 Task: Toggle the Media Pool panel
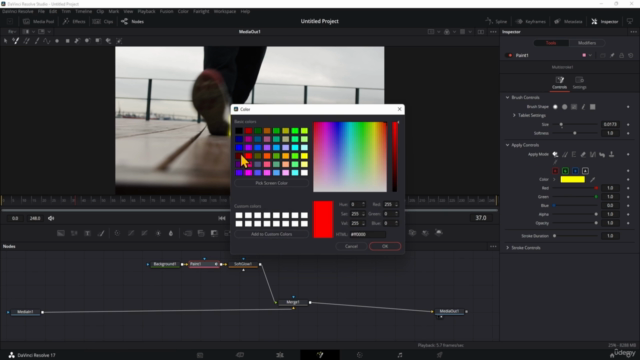(x=39, y=22)
